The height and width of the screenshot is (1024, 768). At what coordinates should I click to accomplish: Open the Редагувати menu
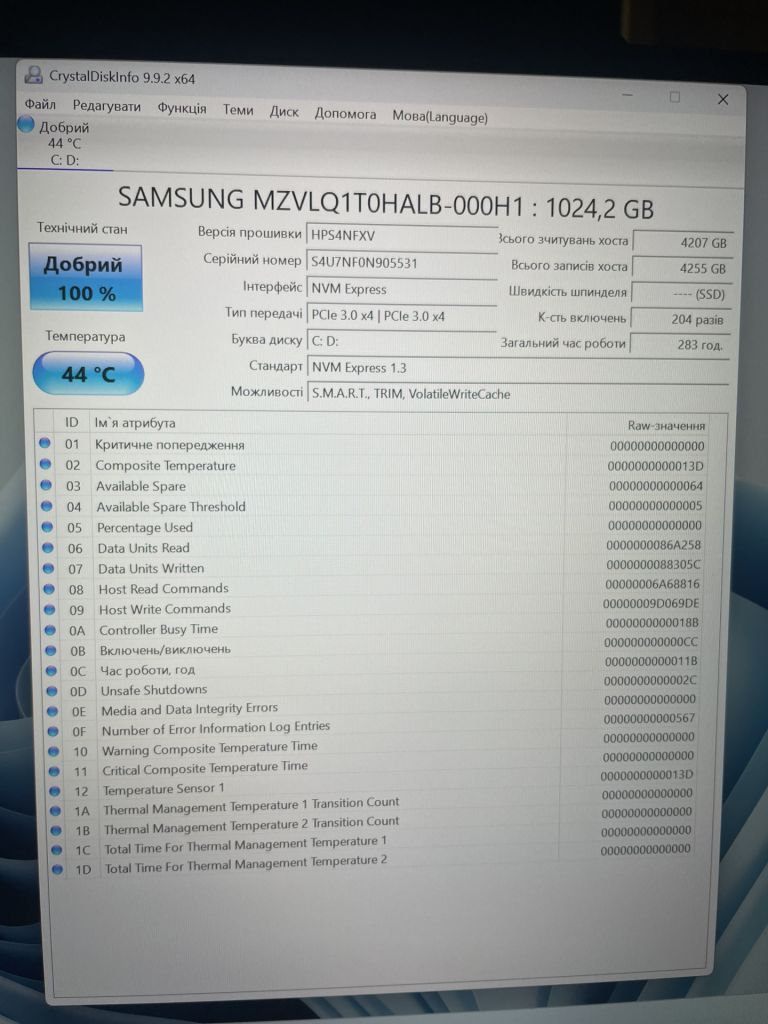[106, 106]
